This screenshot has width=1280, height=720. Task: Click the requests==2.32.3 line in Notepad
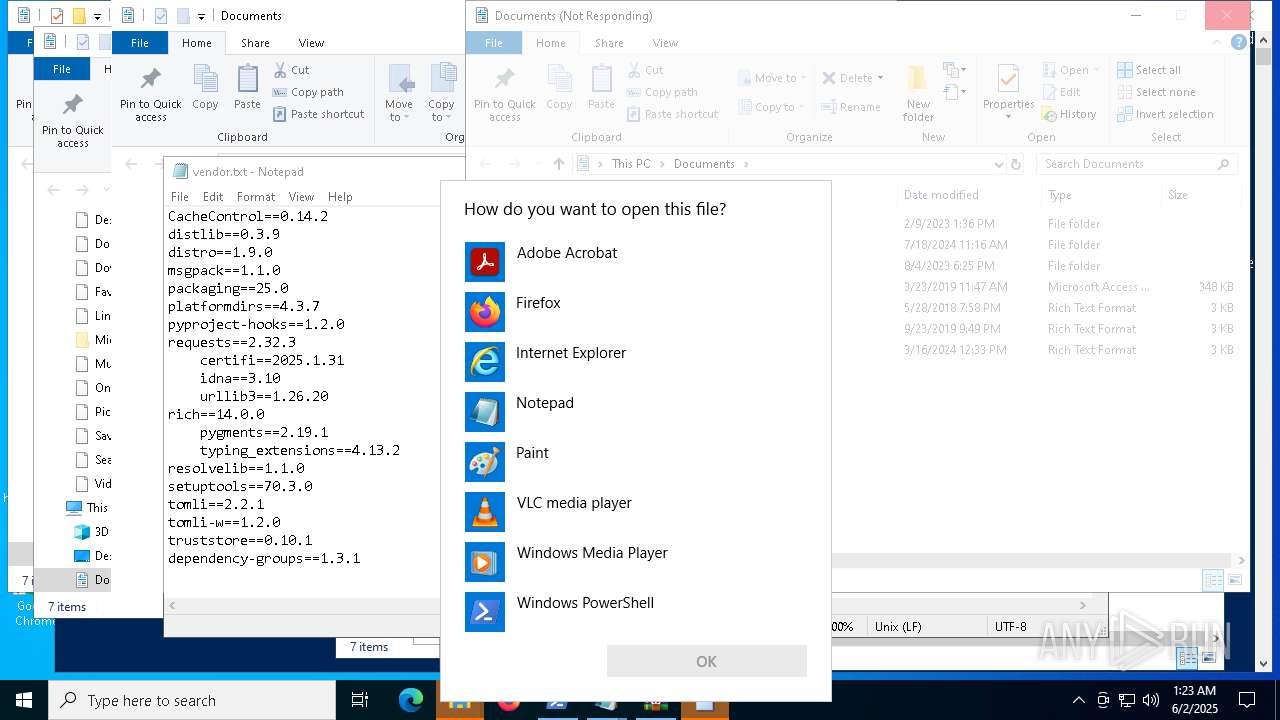coord(232,342)
